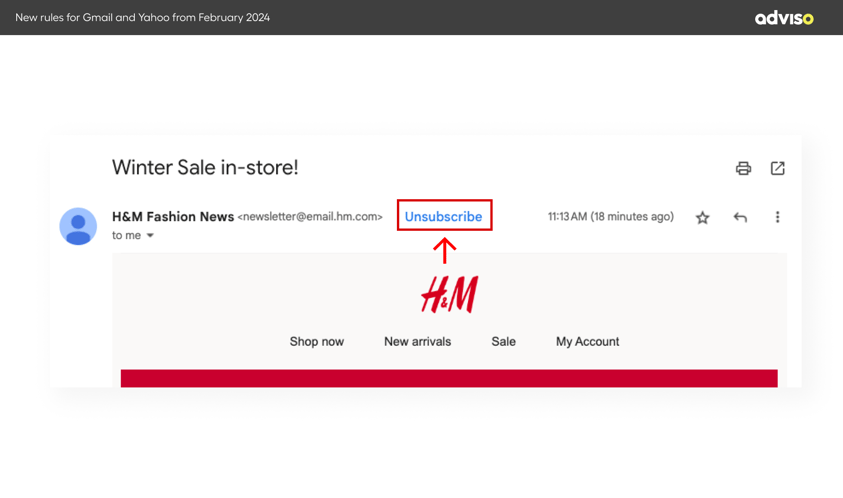Click the reply arrow icon
The width and height of the screenshot is (843, 498).
740,217
